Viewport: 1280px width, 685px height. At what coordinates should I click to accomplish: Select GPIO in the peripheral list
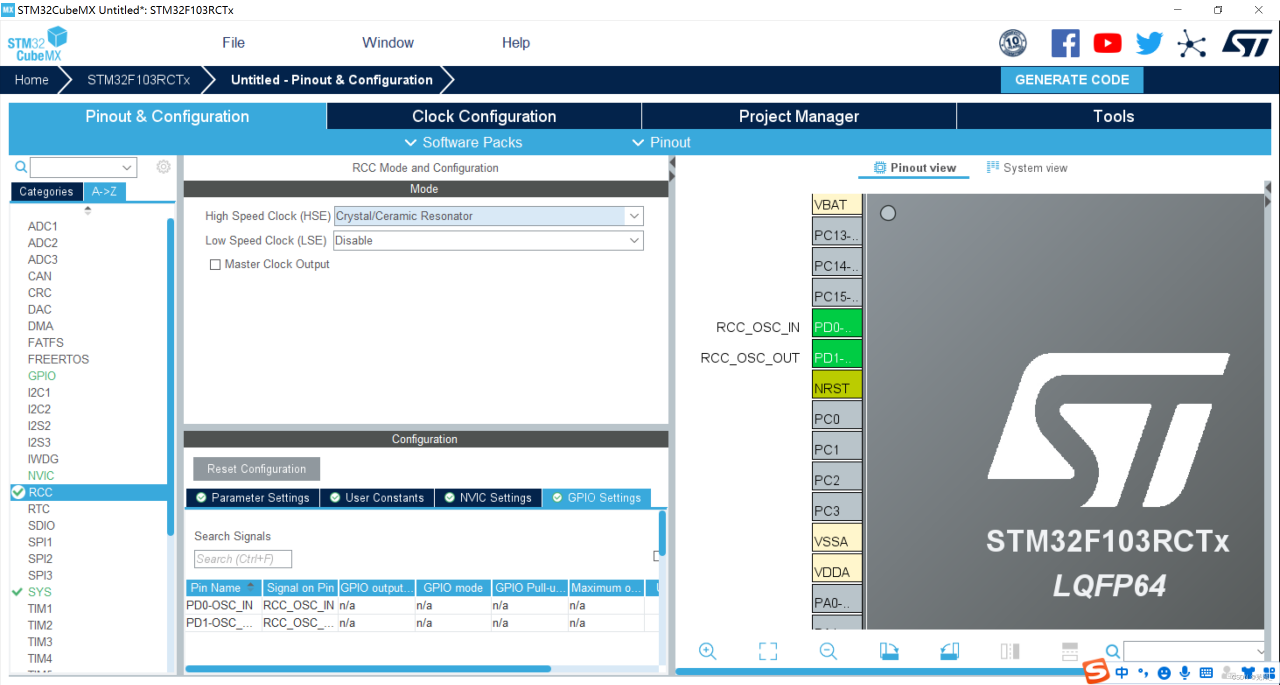pos(42,376)
